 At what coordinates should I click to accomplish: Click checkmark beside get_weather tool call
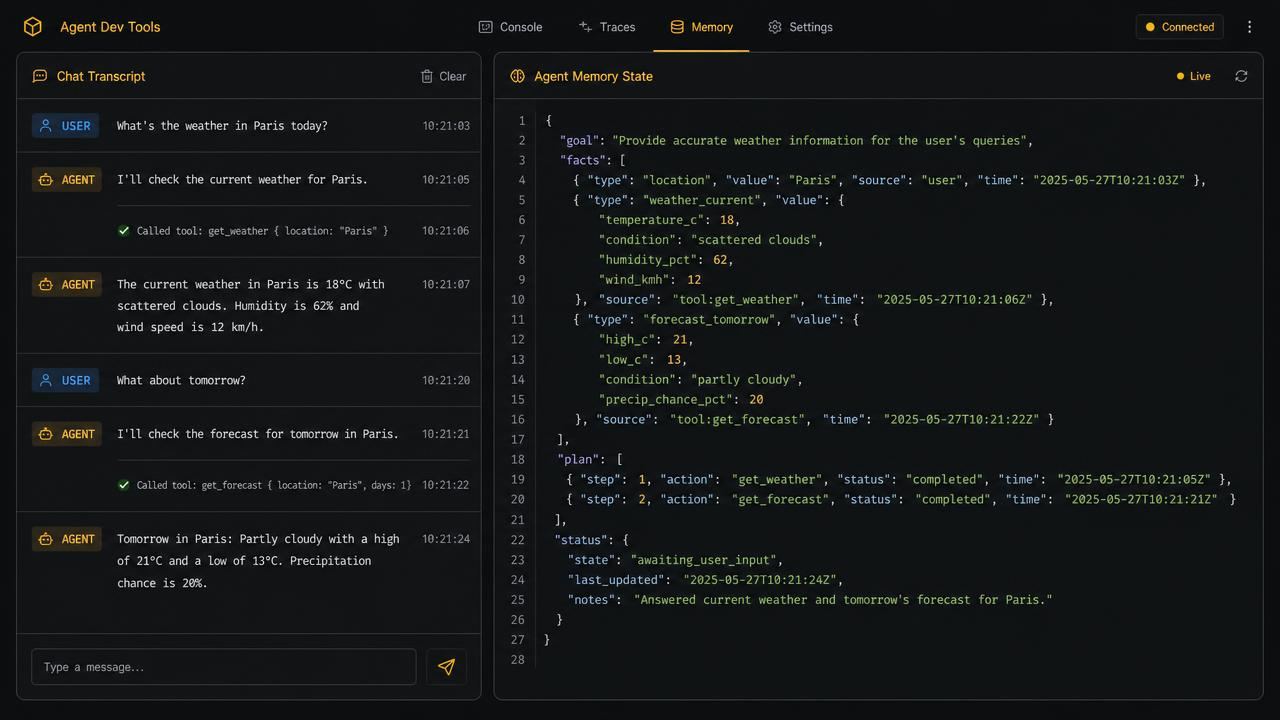point(124,231)
